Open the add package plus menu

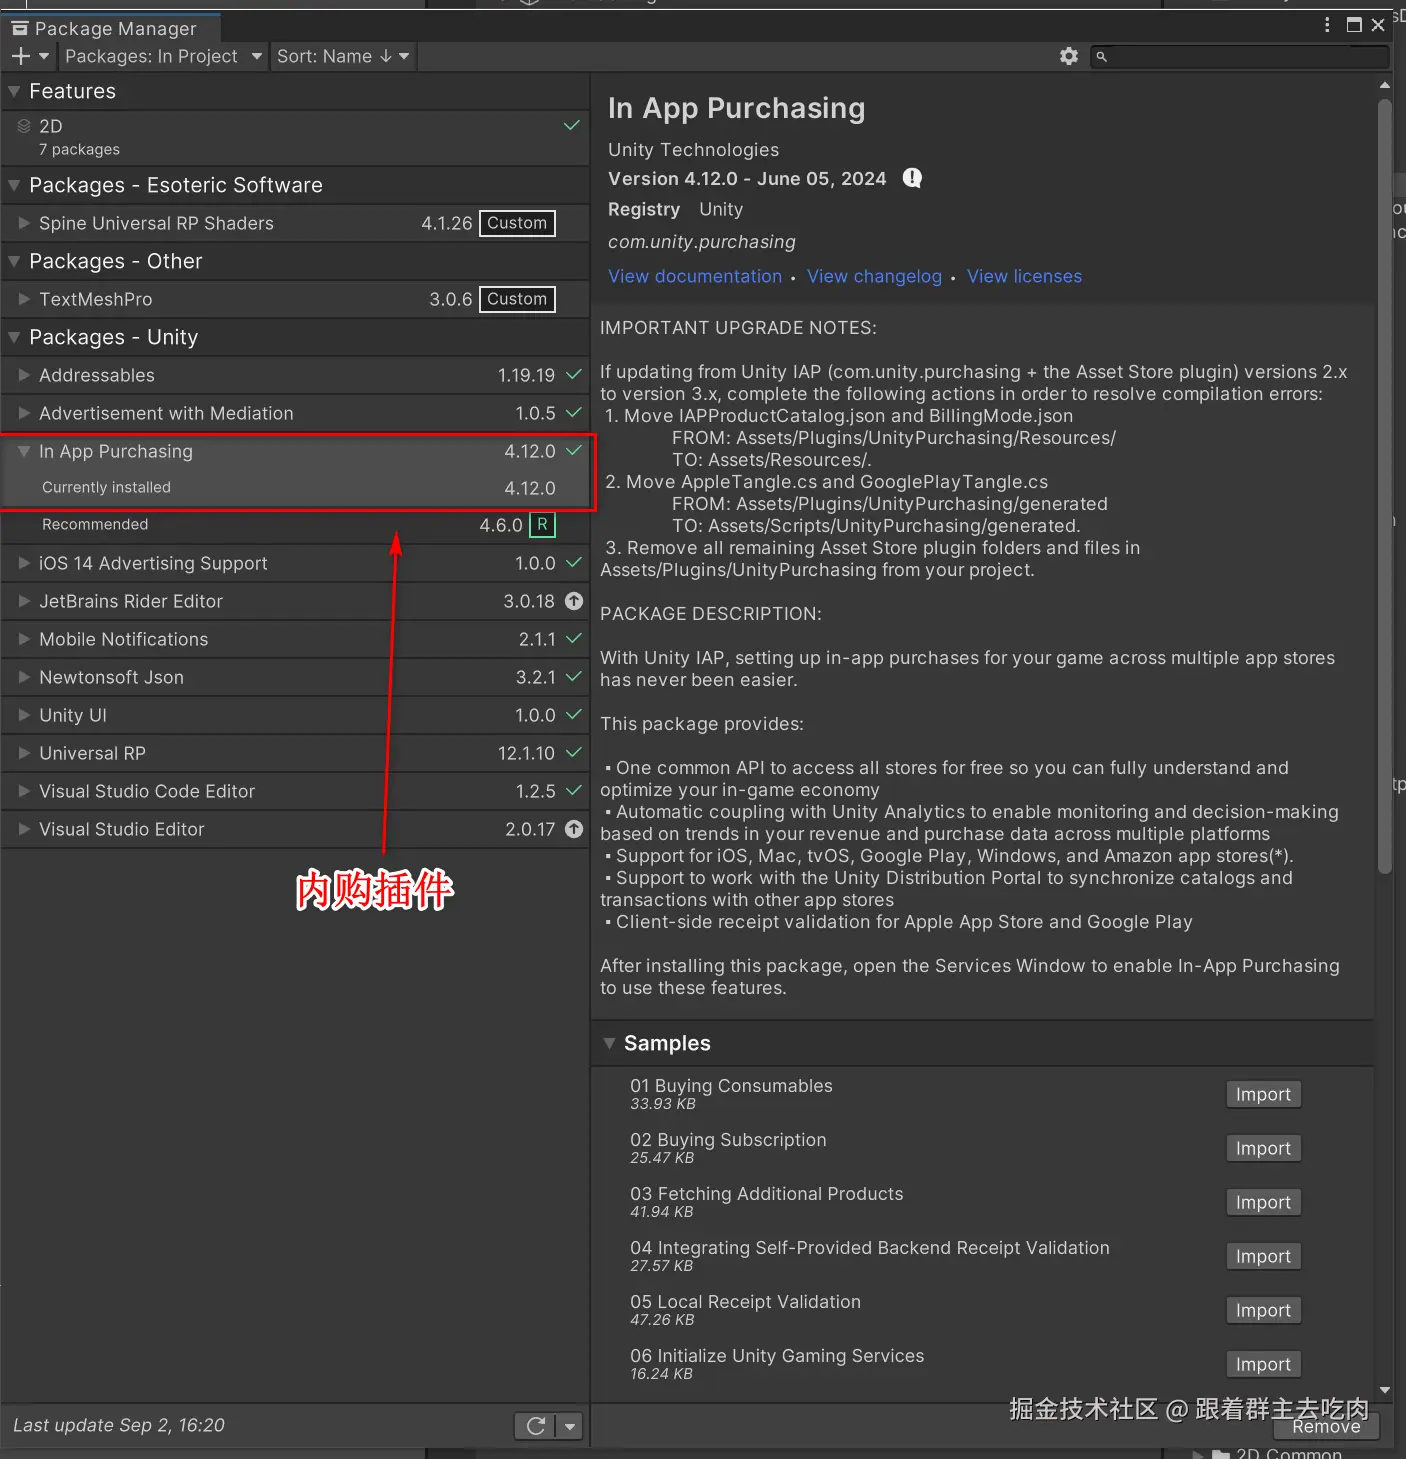[29, 56]
